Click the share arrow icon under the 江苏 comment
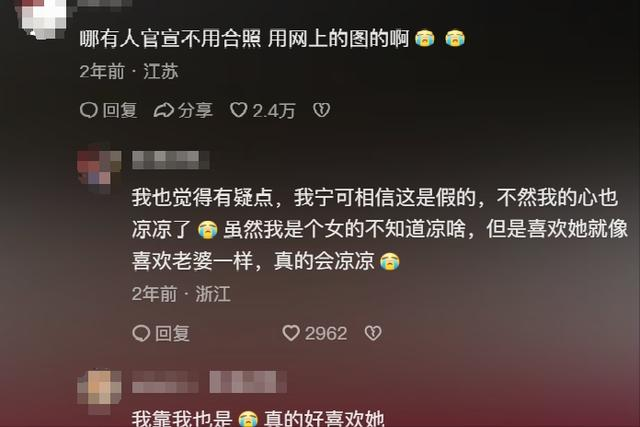640x427 pixels. (164, 110)
